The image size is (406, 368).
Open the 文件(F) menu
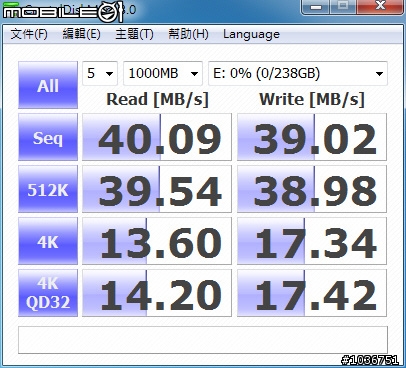pos(29,34)
